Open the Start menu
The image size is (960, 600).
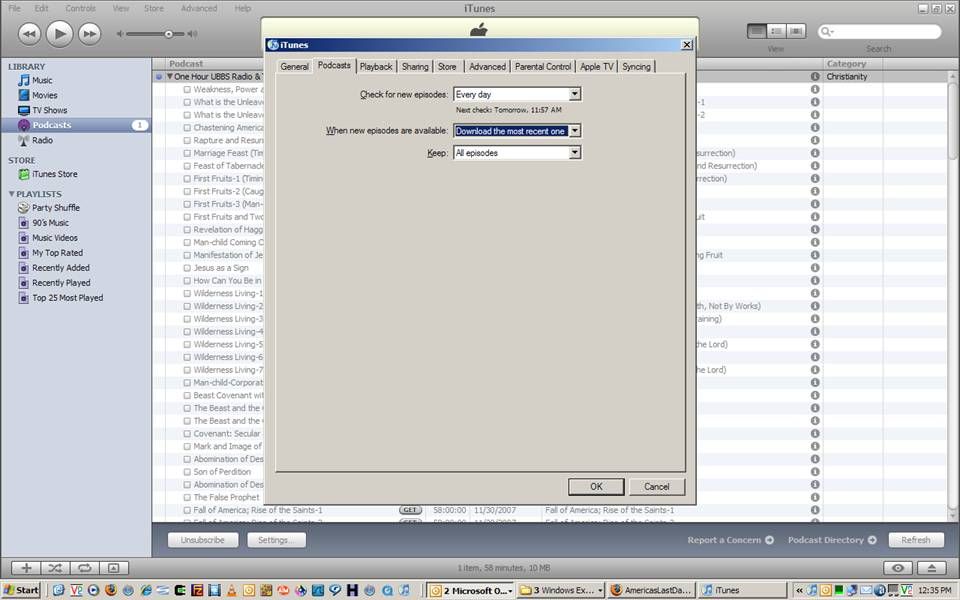click(21, 590)
